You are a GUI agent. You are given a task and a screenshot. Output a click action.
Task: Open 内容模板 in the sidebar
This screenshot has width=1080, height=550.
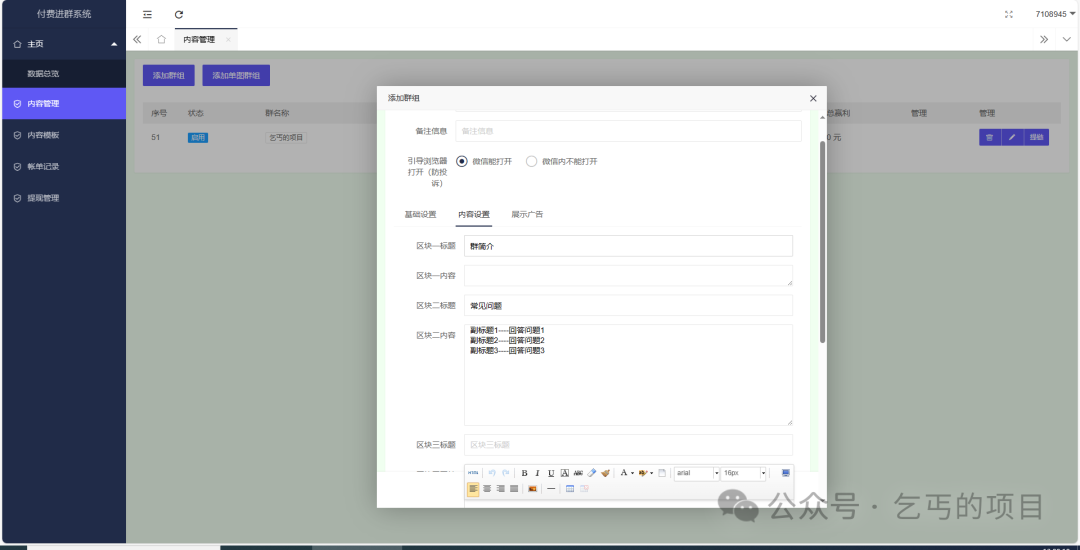point(63,136)
